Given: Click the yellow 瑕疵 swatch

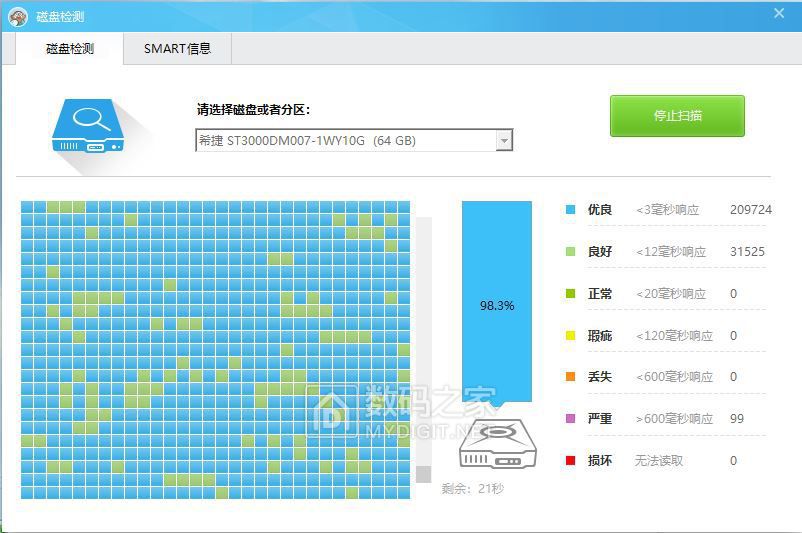Looking at the screenshot, I should pos(570,336).
